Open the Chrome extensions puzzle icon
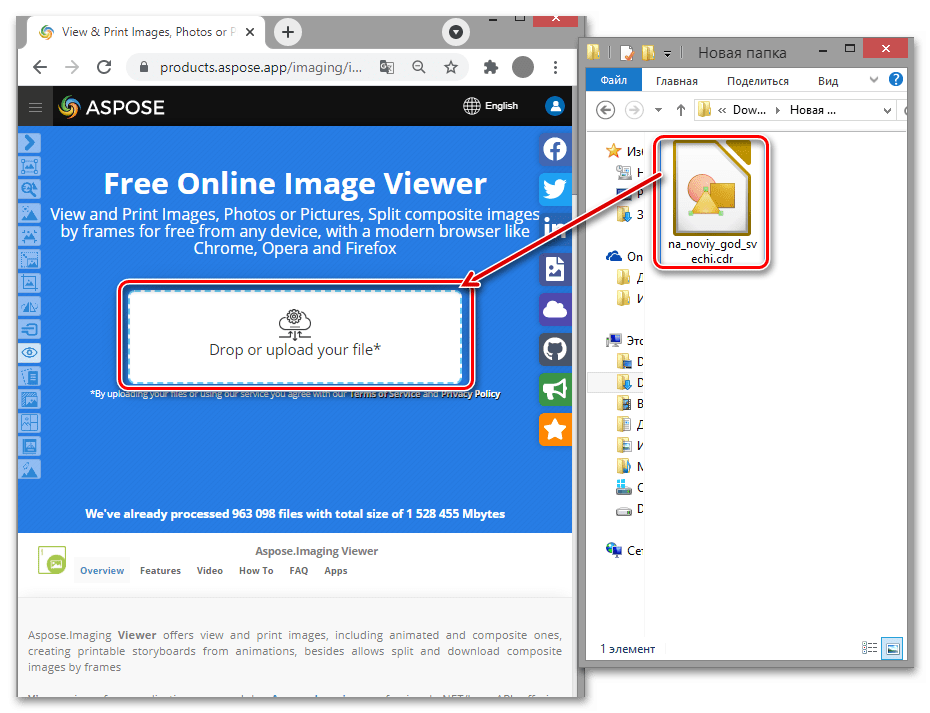Screen dimensions: 930x713 [491, 67]
